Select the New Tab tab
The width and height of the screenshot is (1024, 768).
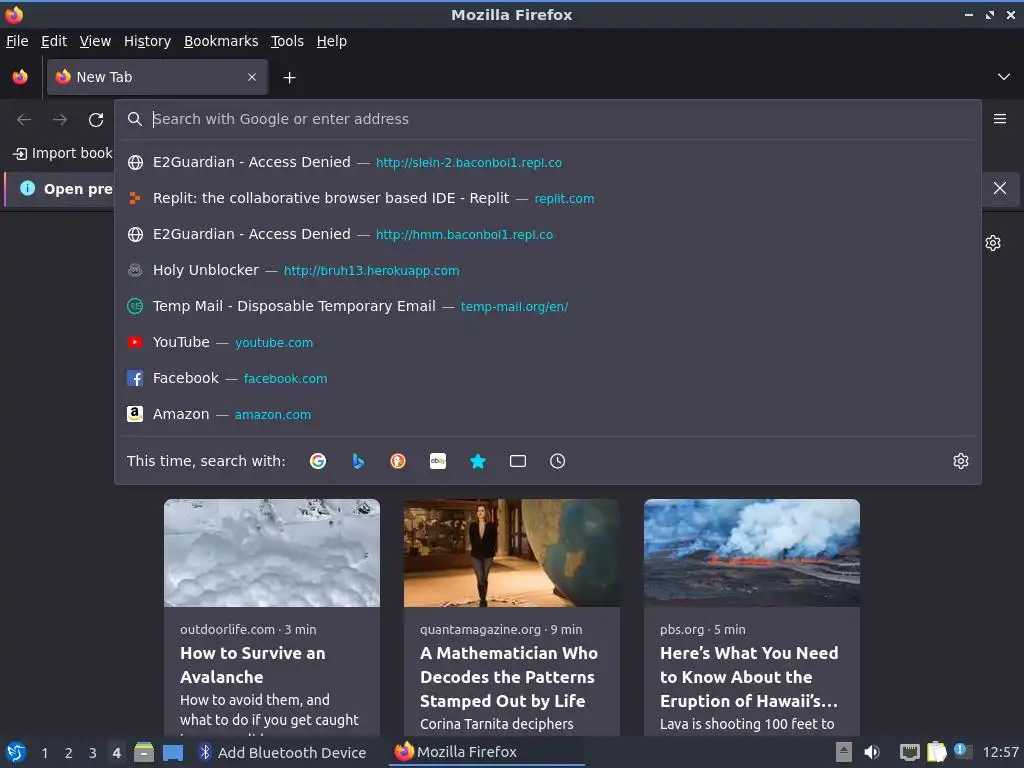click(157, 77)
